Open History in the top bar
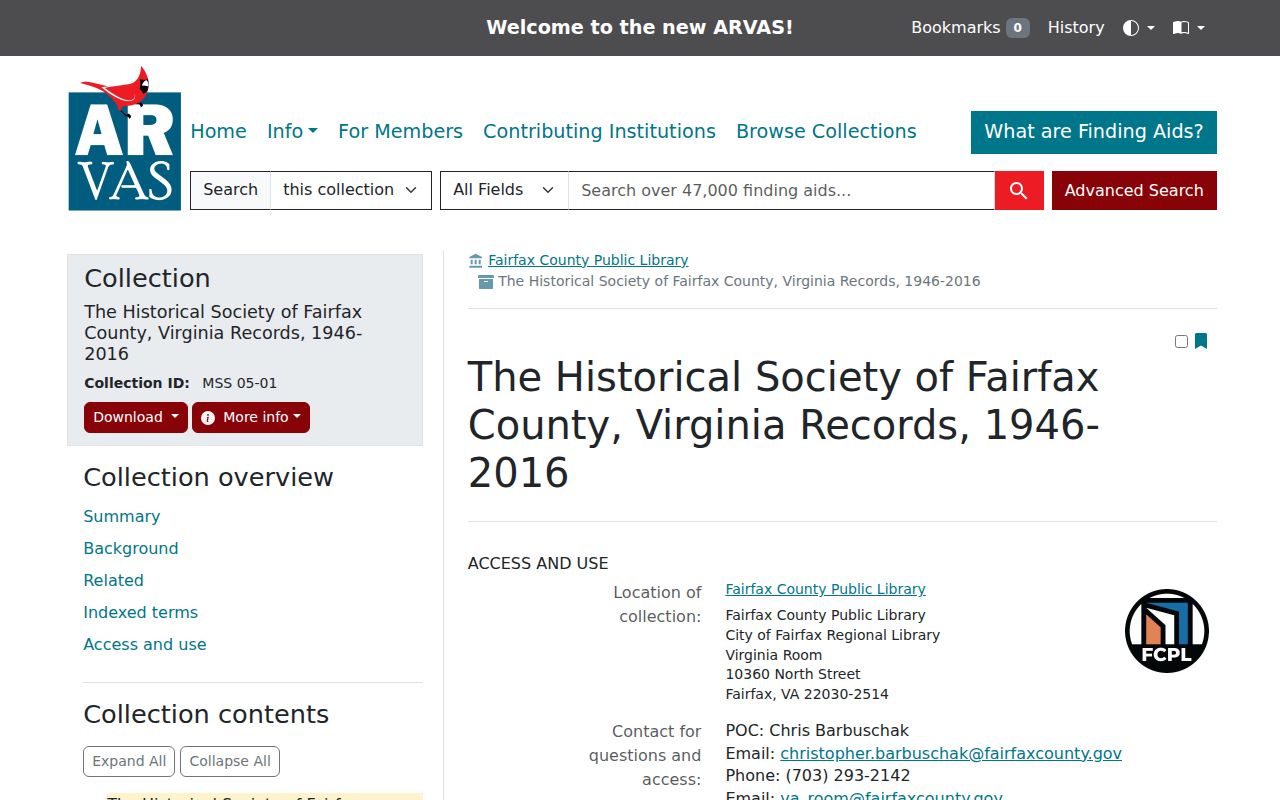 [x=1076, y=28]
